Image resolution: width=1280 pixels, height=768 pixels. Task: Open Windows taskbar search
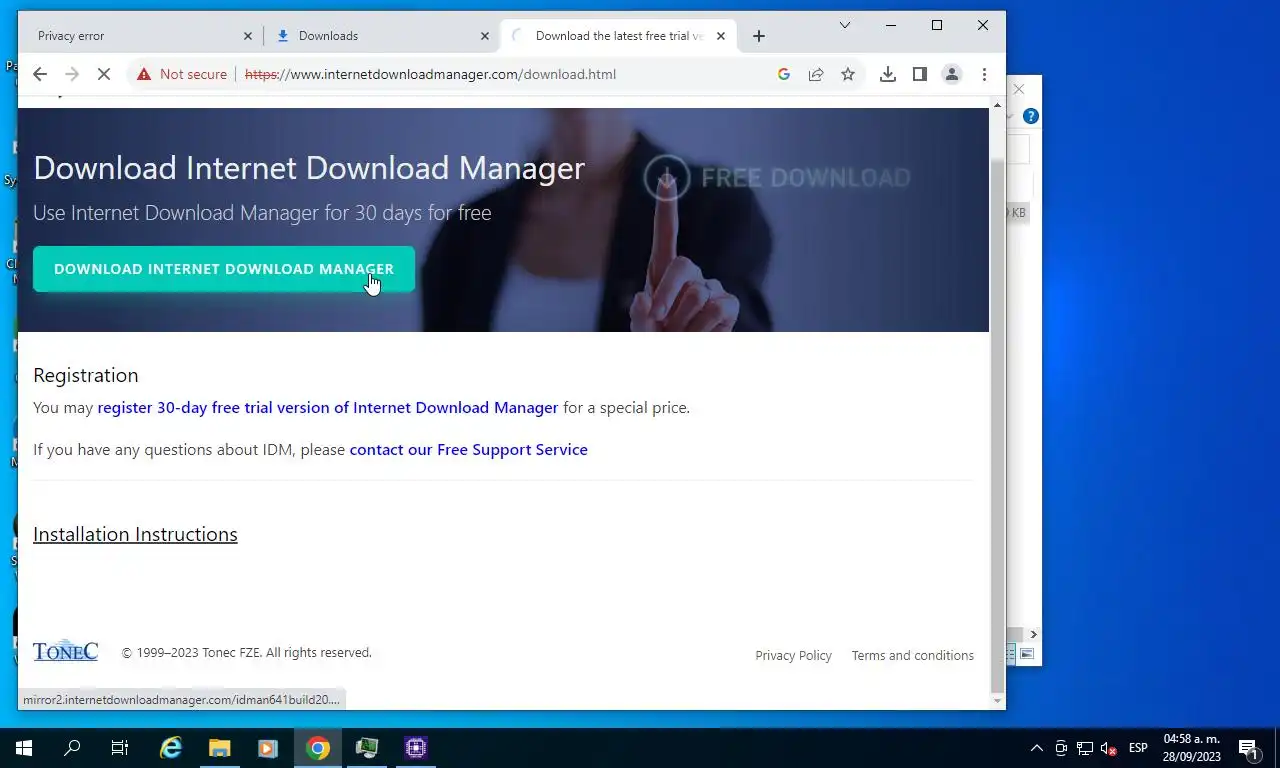72,748
